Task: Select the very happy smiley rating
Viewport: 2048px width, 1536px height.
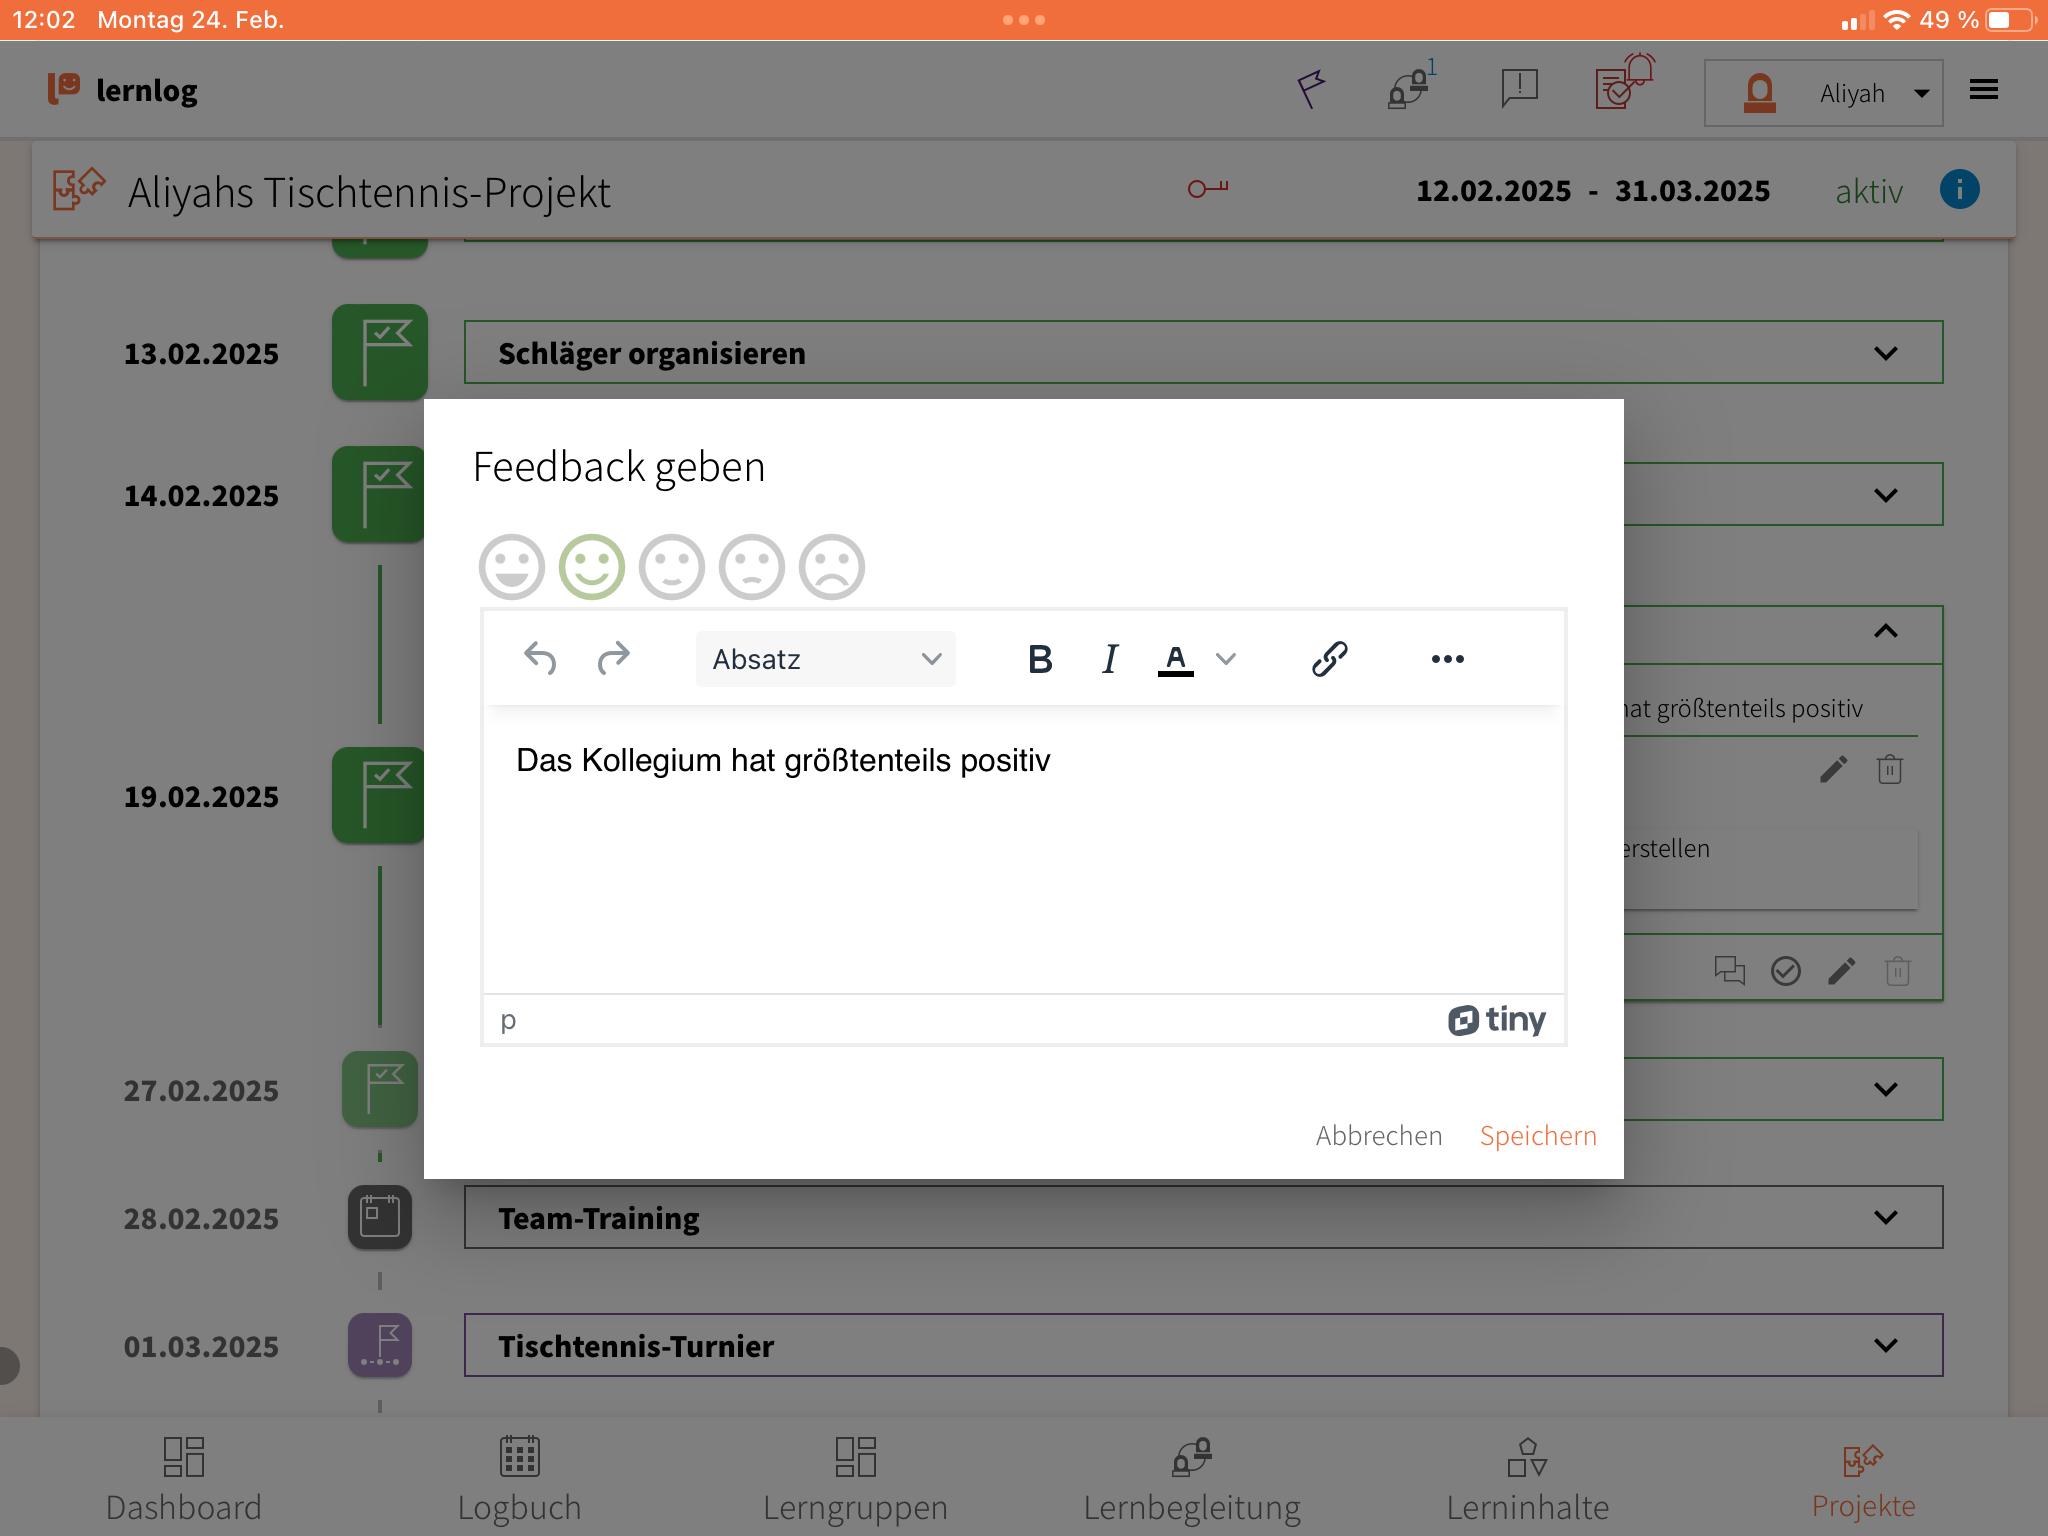Action: point(512,567)
